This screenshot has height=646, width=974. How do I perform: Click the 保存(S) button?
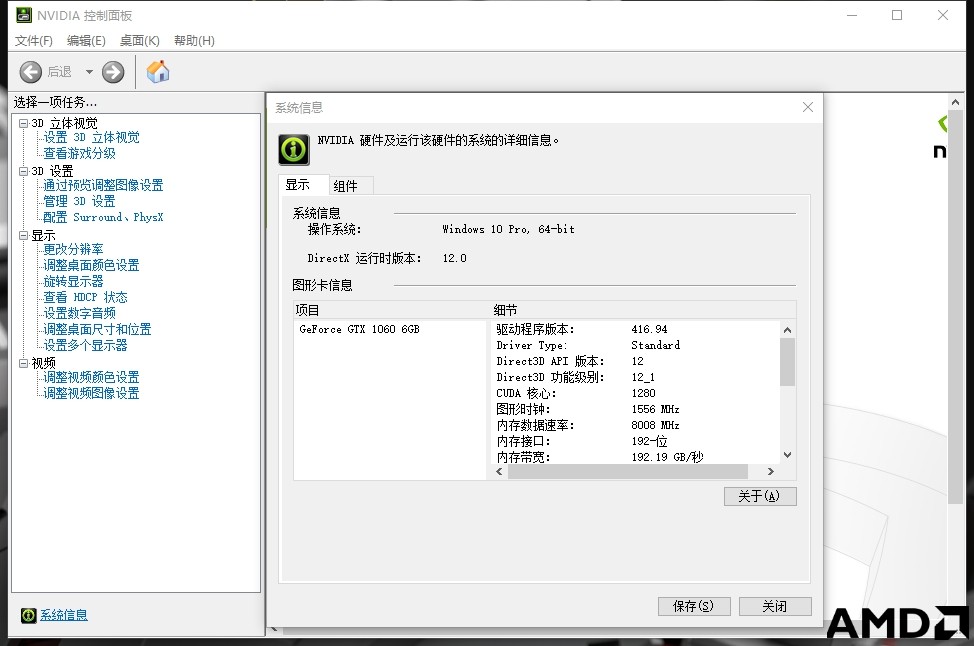pyautogui.click(x=694, y=606)
